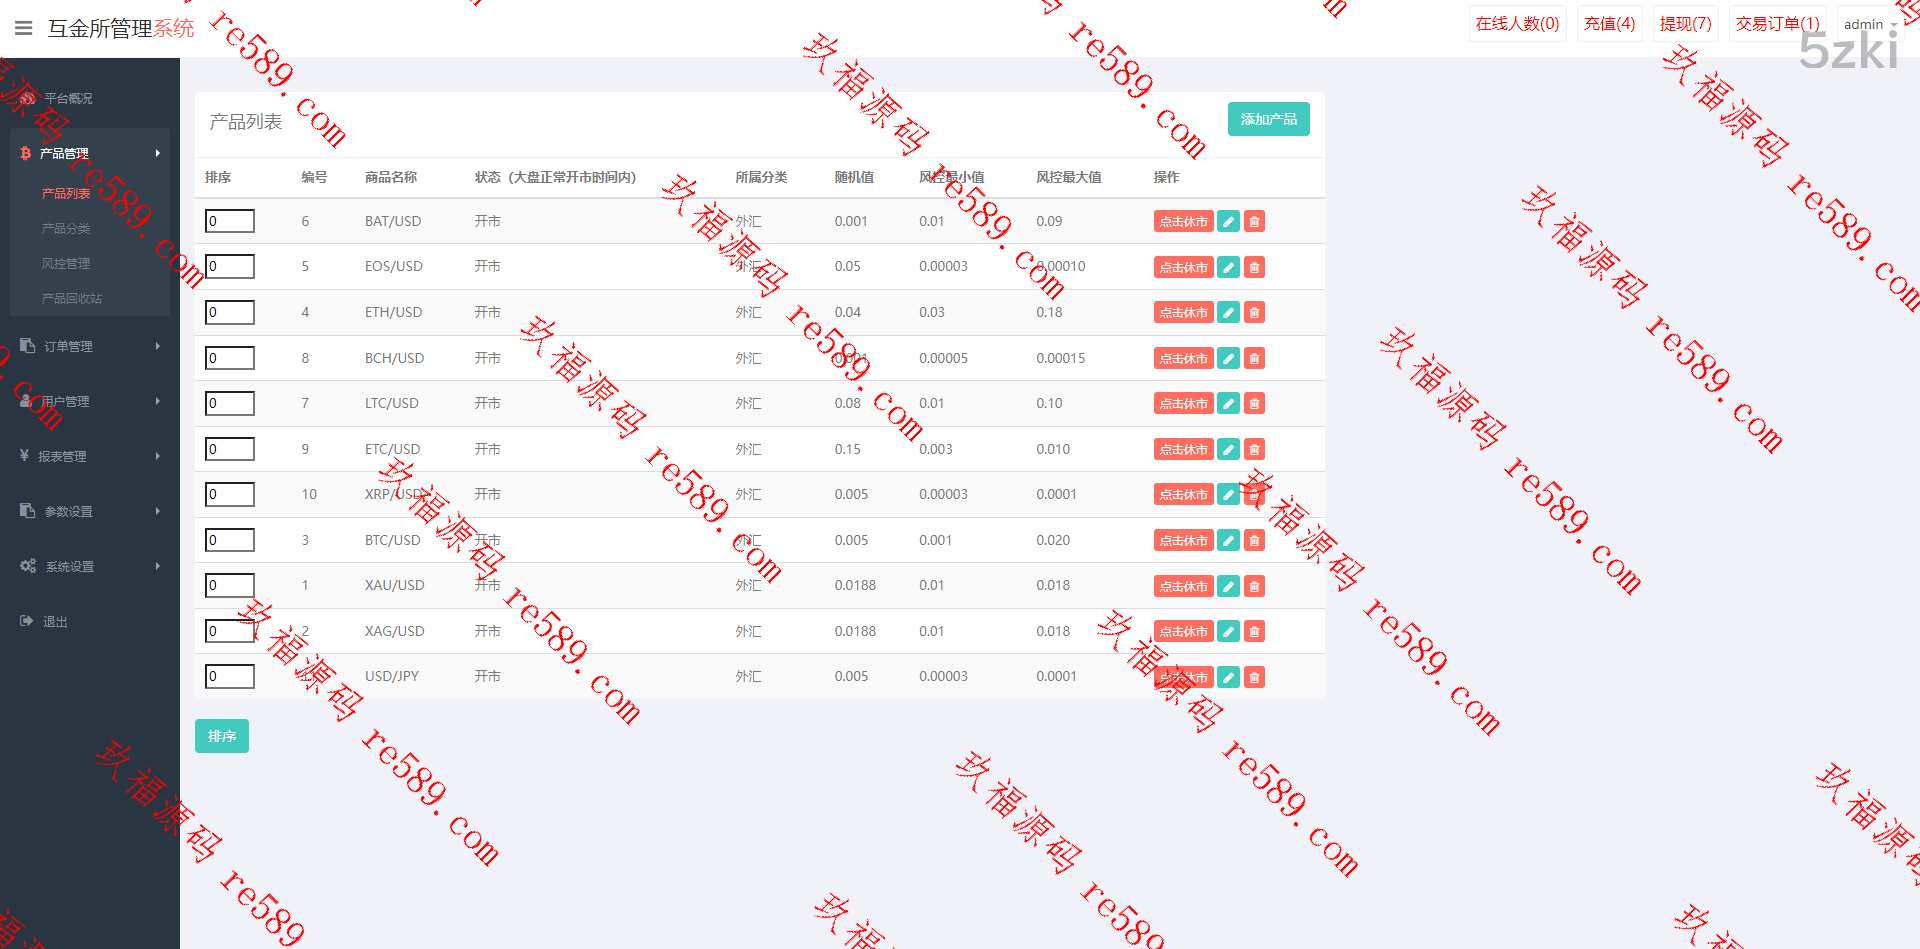Image resolution: width=1920 pixels, height=949 pixels.
Task: Edit the XAU/USD product with pencil icon
Action: click(1228, 586)
